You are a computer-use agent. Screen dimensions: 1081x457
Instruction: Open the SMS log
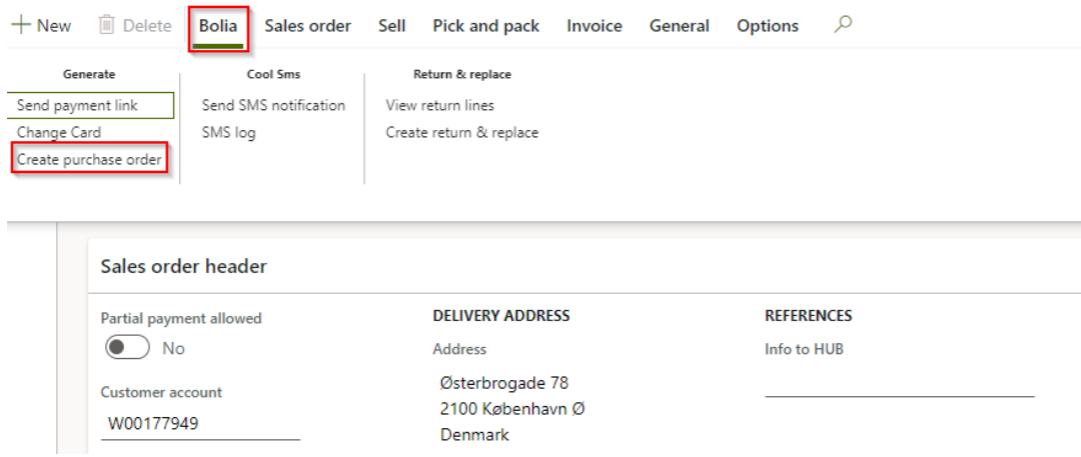[228, 132]
